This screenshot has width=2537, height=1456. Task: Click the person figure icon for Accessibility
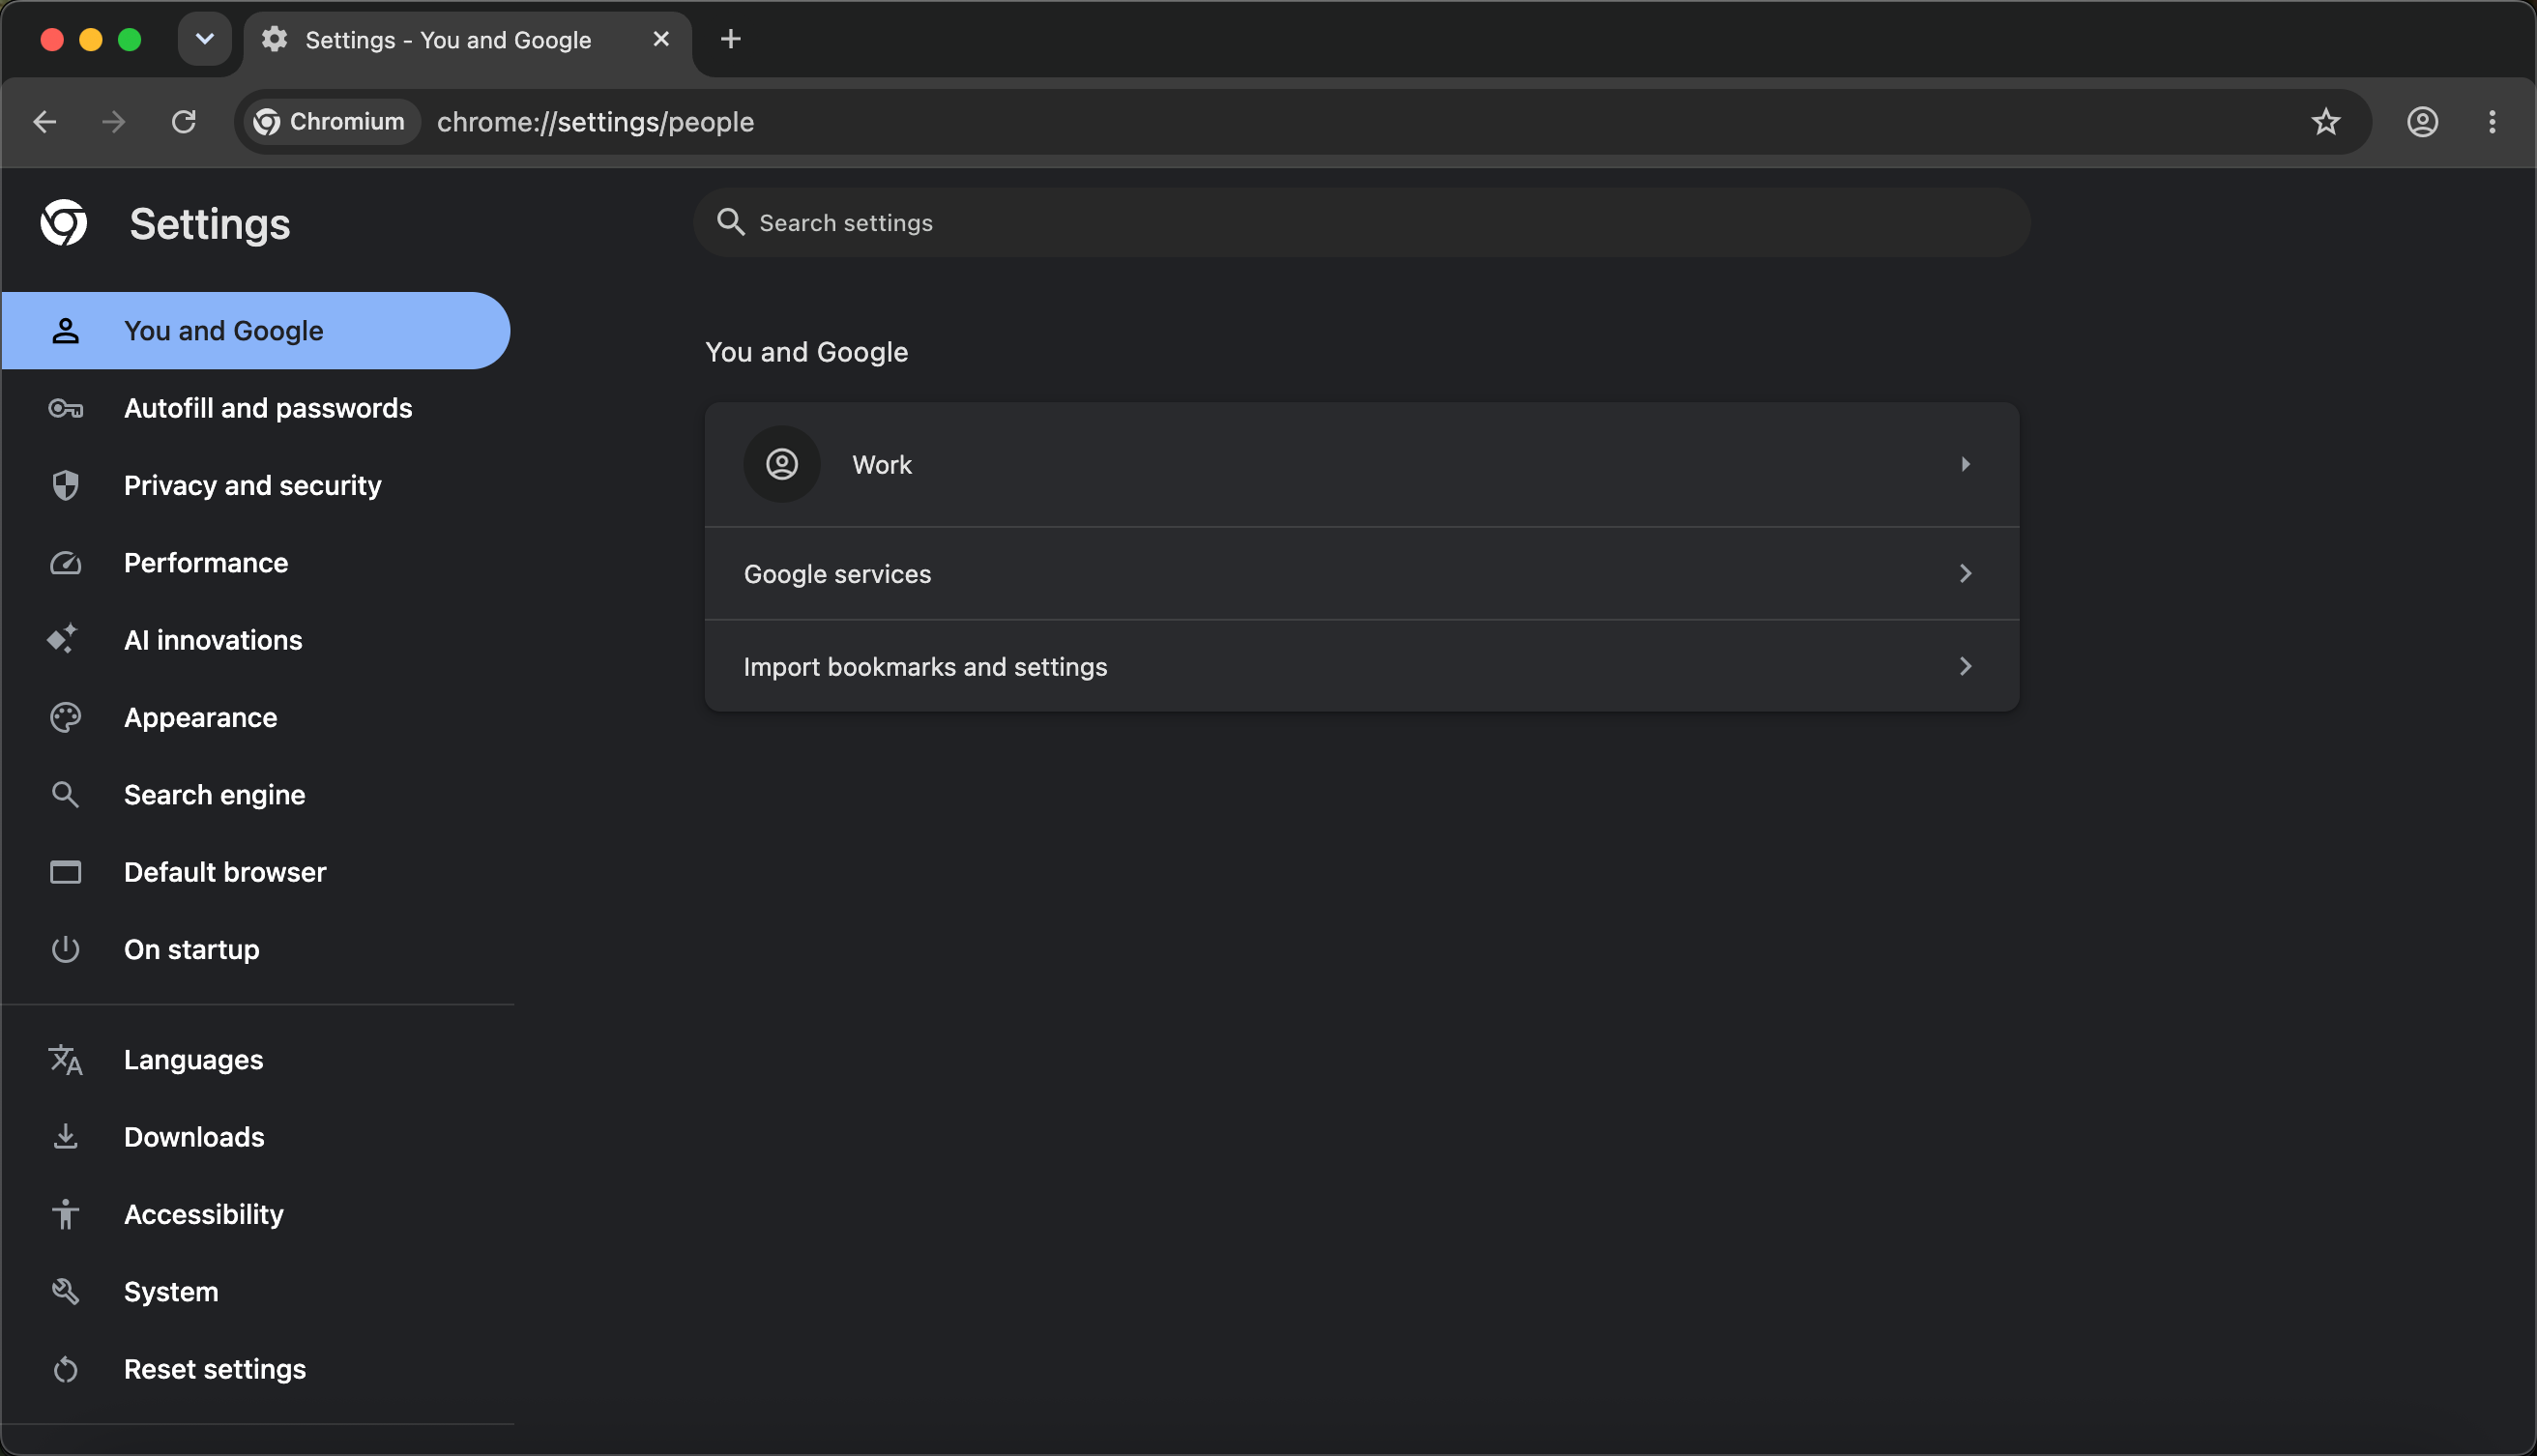pos(65,1214)
